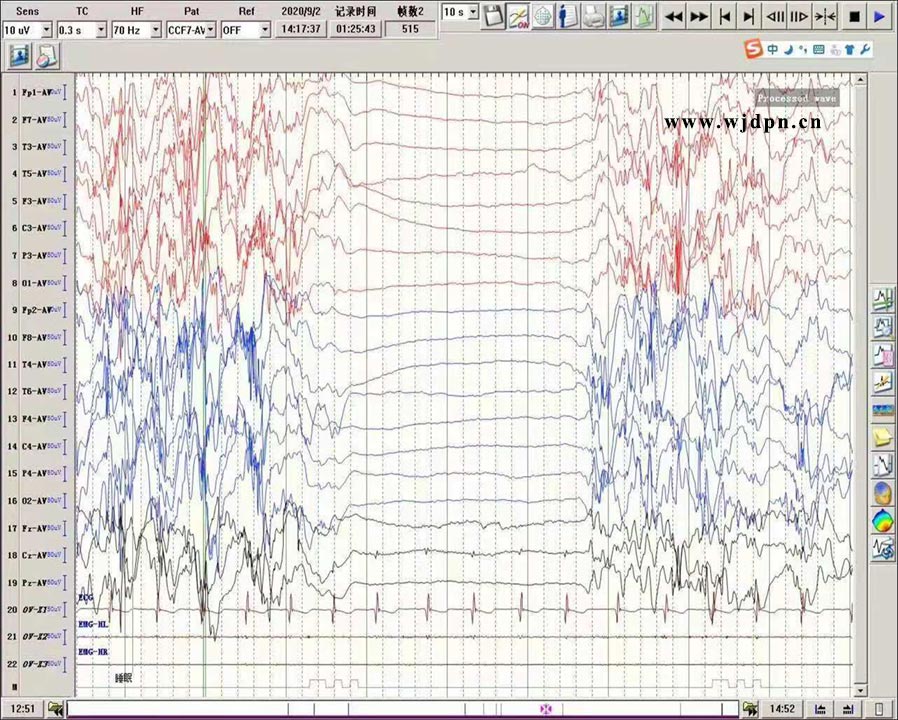The image size is (898, 720).
Task: Open the video monitor icon below Sens
Action: point(19,56)
